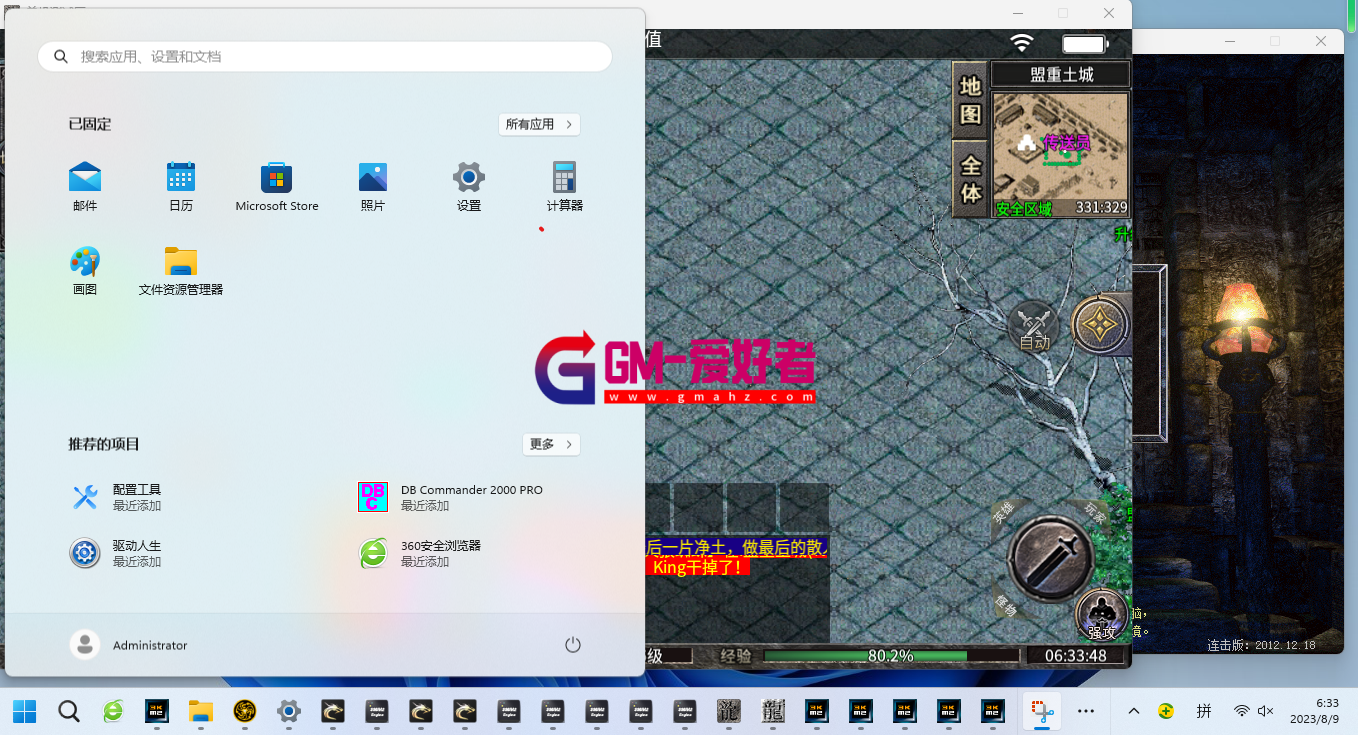1358x735 pixels.
Task: Tap the star-compass skill button
Action: (1100, 325)
